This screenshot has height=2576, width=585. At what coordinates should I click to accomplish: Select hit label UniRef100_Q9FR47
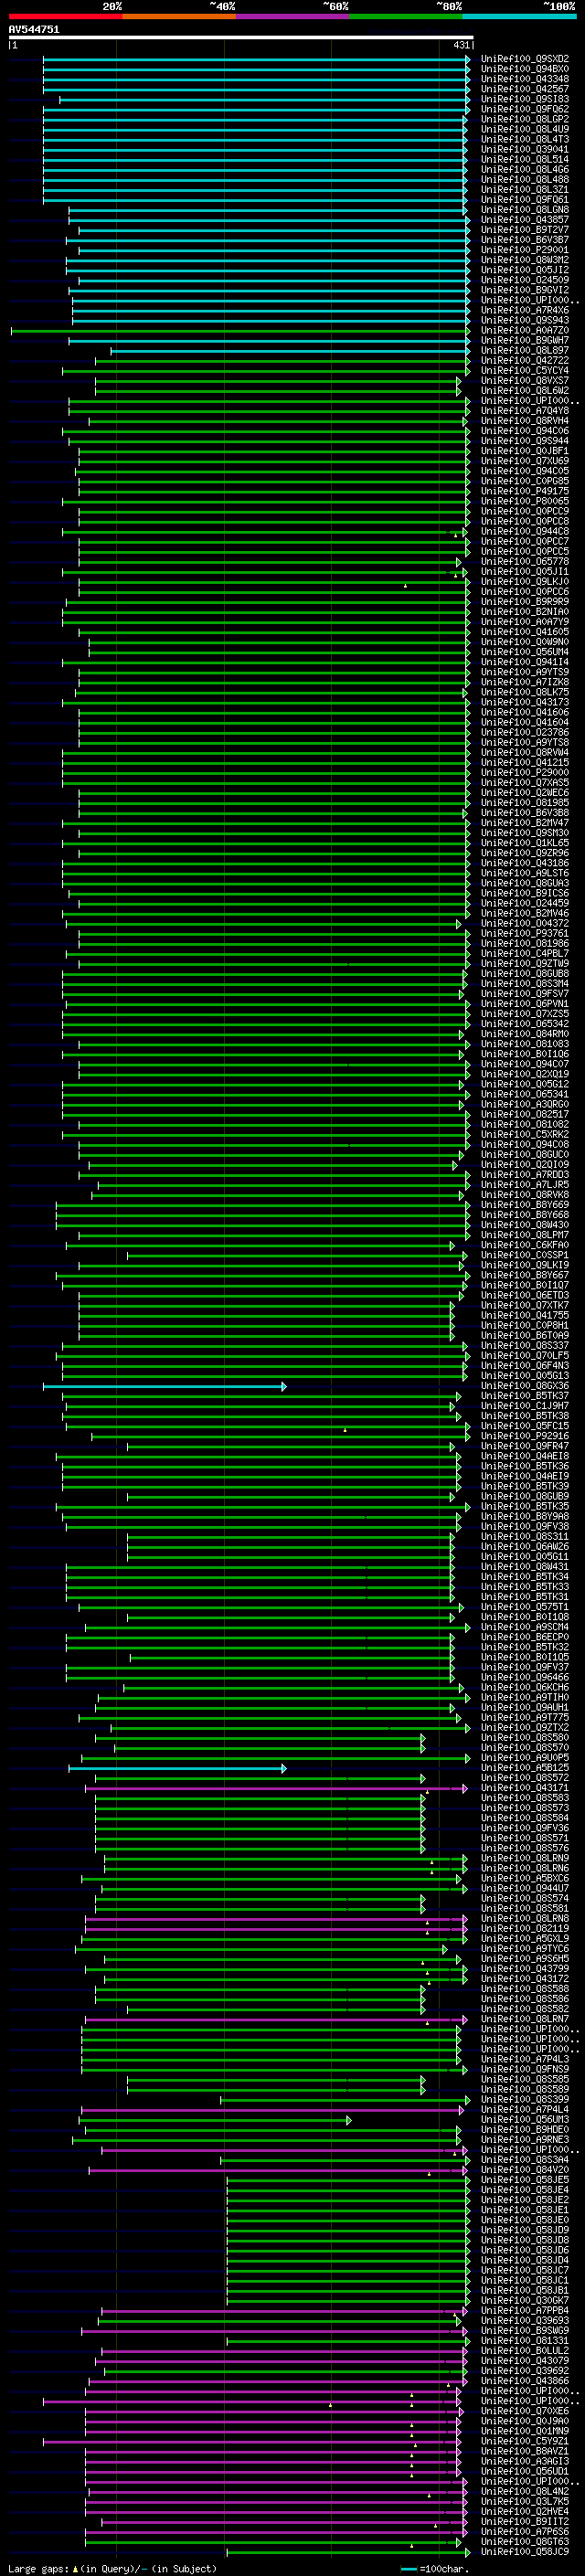(525, 1446)
